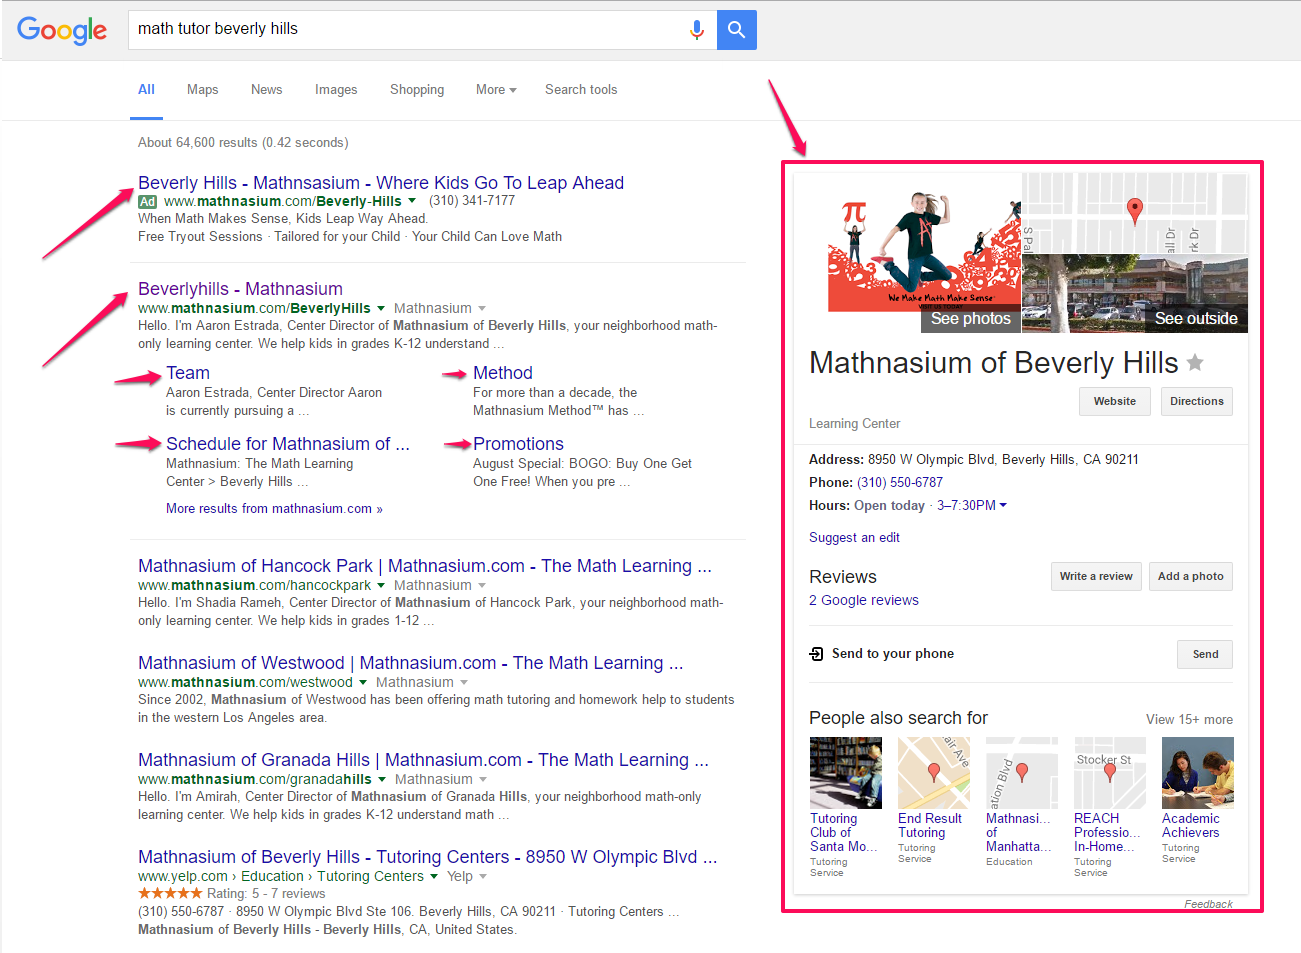
Task: Click Academic Achievers thumbnail
Action: [x=1198, y=773]
